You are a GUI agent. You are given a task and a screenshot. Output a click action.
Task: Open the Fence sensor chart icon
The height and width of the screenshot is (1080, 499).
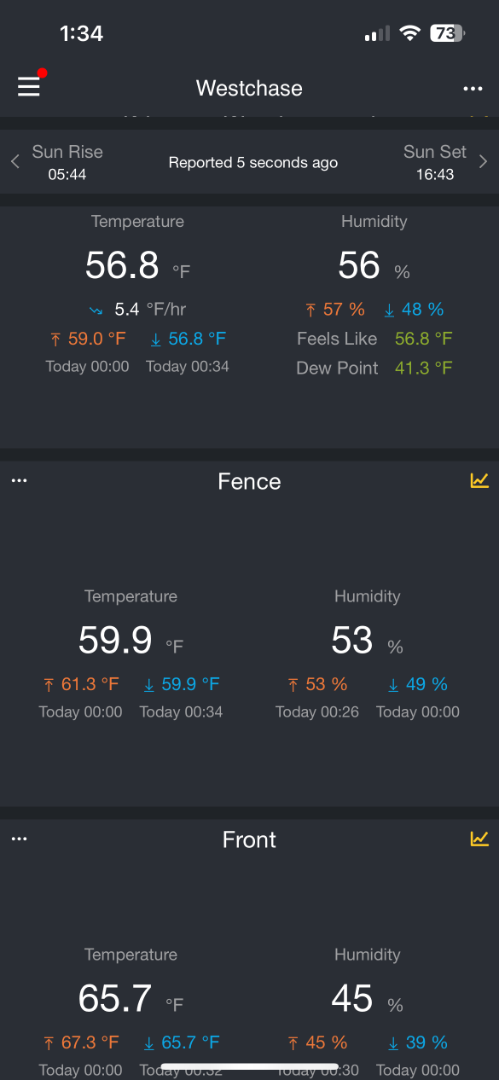(x=480, y=480)
